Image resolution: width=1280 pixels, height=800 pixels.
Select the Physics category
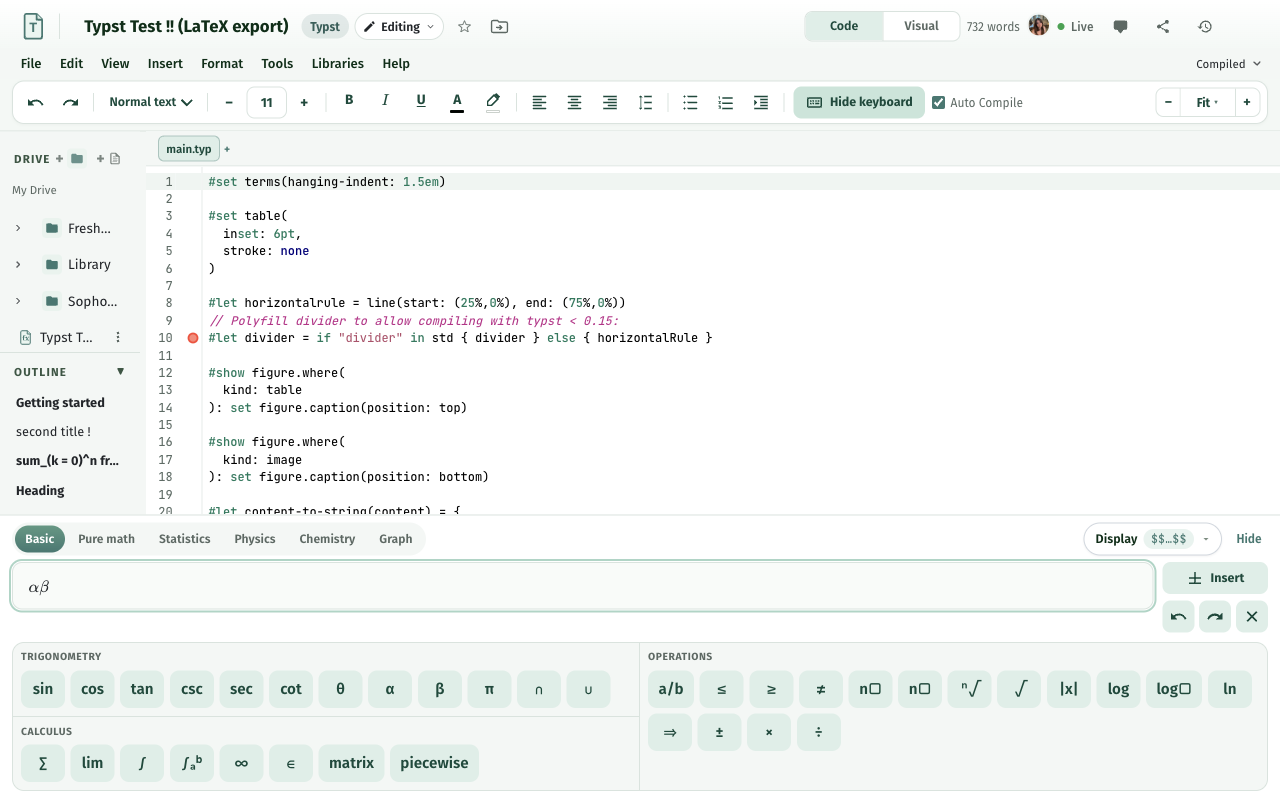[255, 539]
